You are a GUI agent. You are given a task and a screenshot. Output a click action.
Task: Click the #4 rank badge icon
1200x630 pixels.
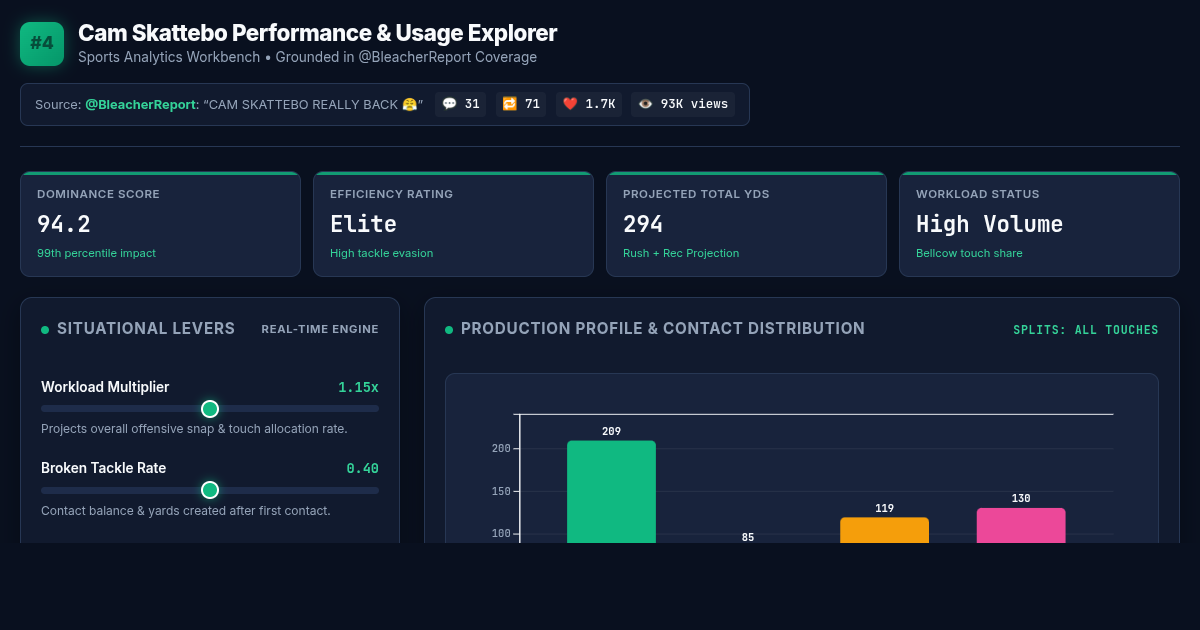(42, 44)
